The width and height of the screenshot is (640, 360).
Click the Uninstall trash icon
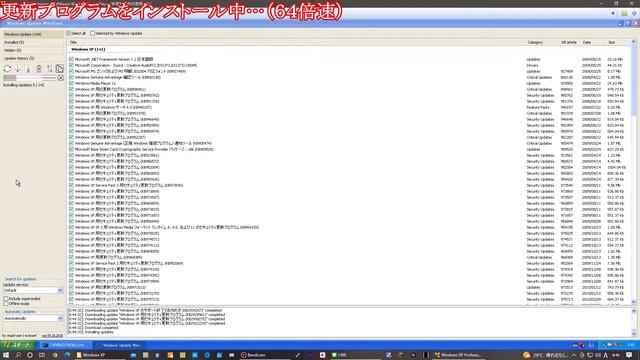[39, 69]
